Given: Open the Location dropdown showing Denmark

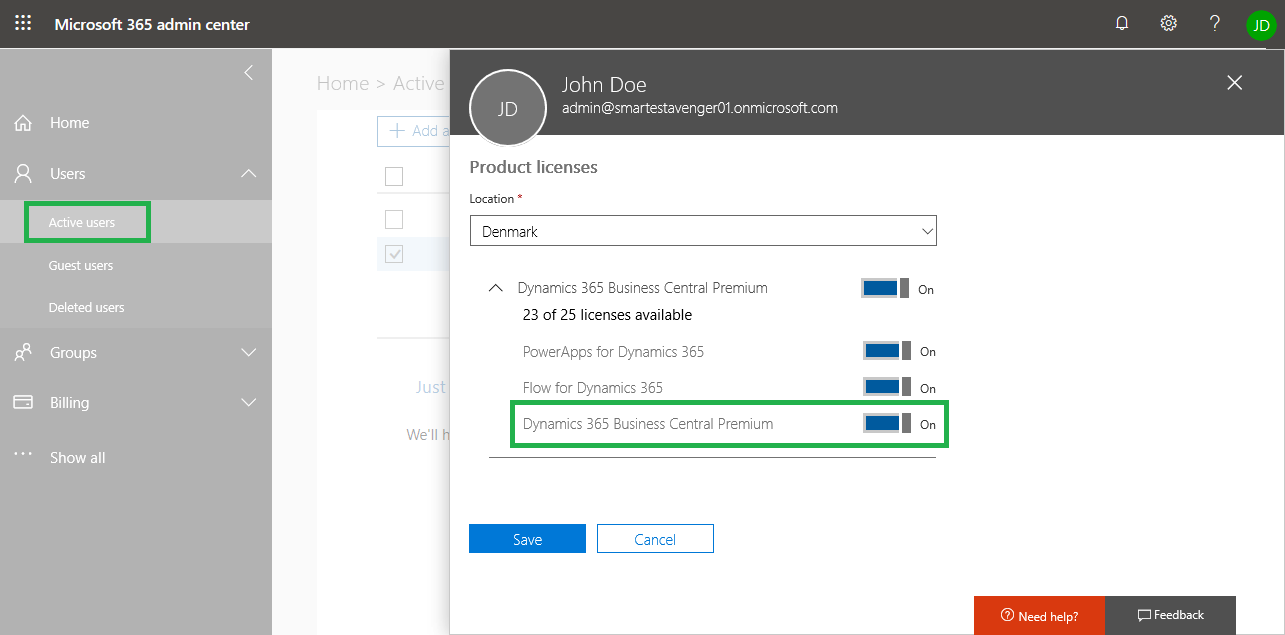Looking at the screenshot, I should coord(703,231).
